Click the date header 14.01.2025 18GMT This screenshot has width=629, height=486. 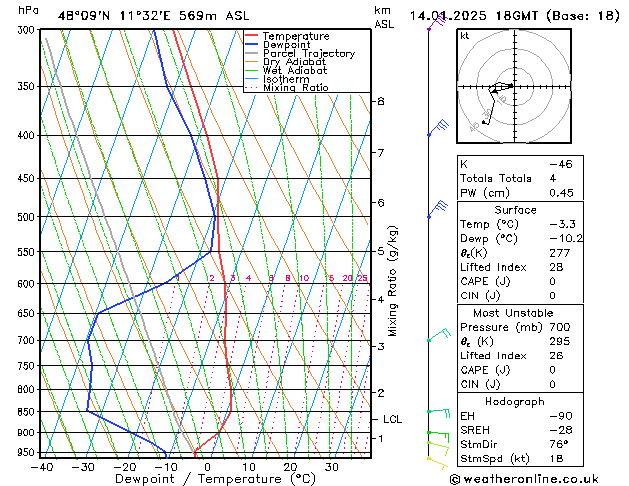(474, 16)
